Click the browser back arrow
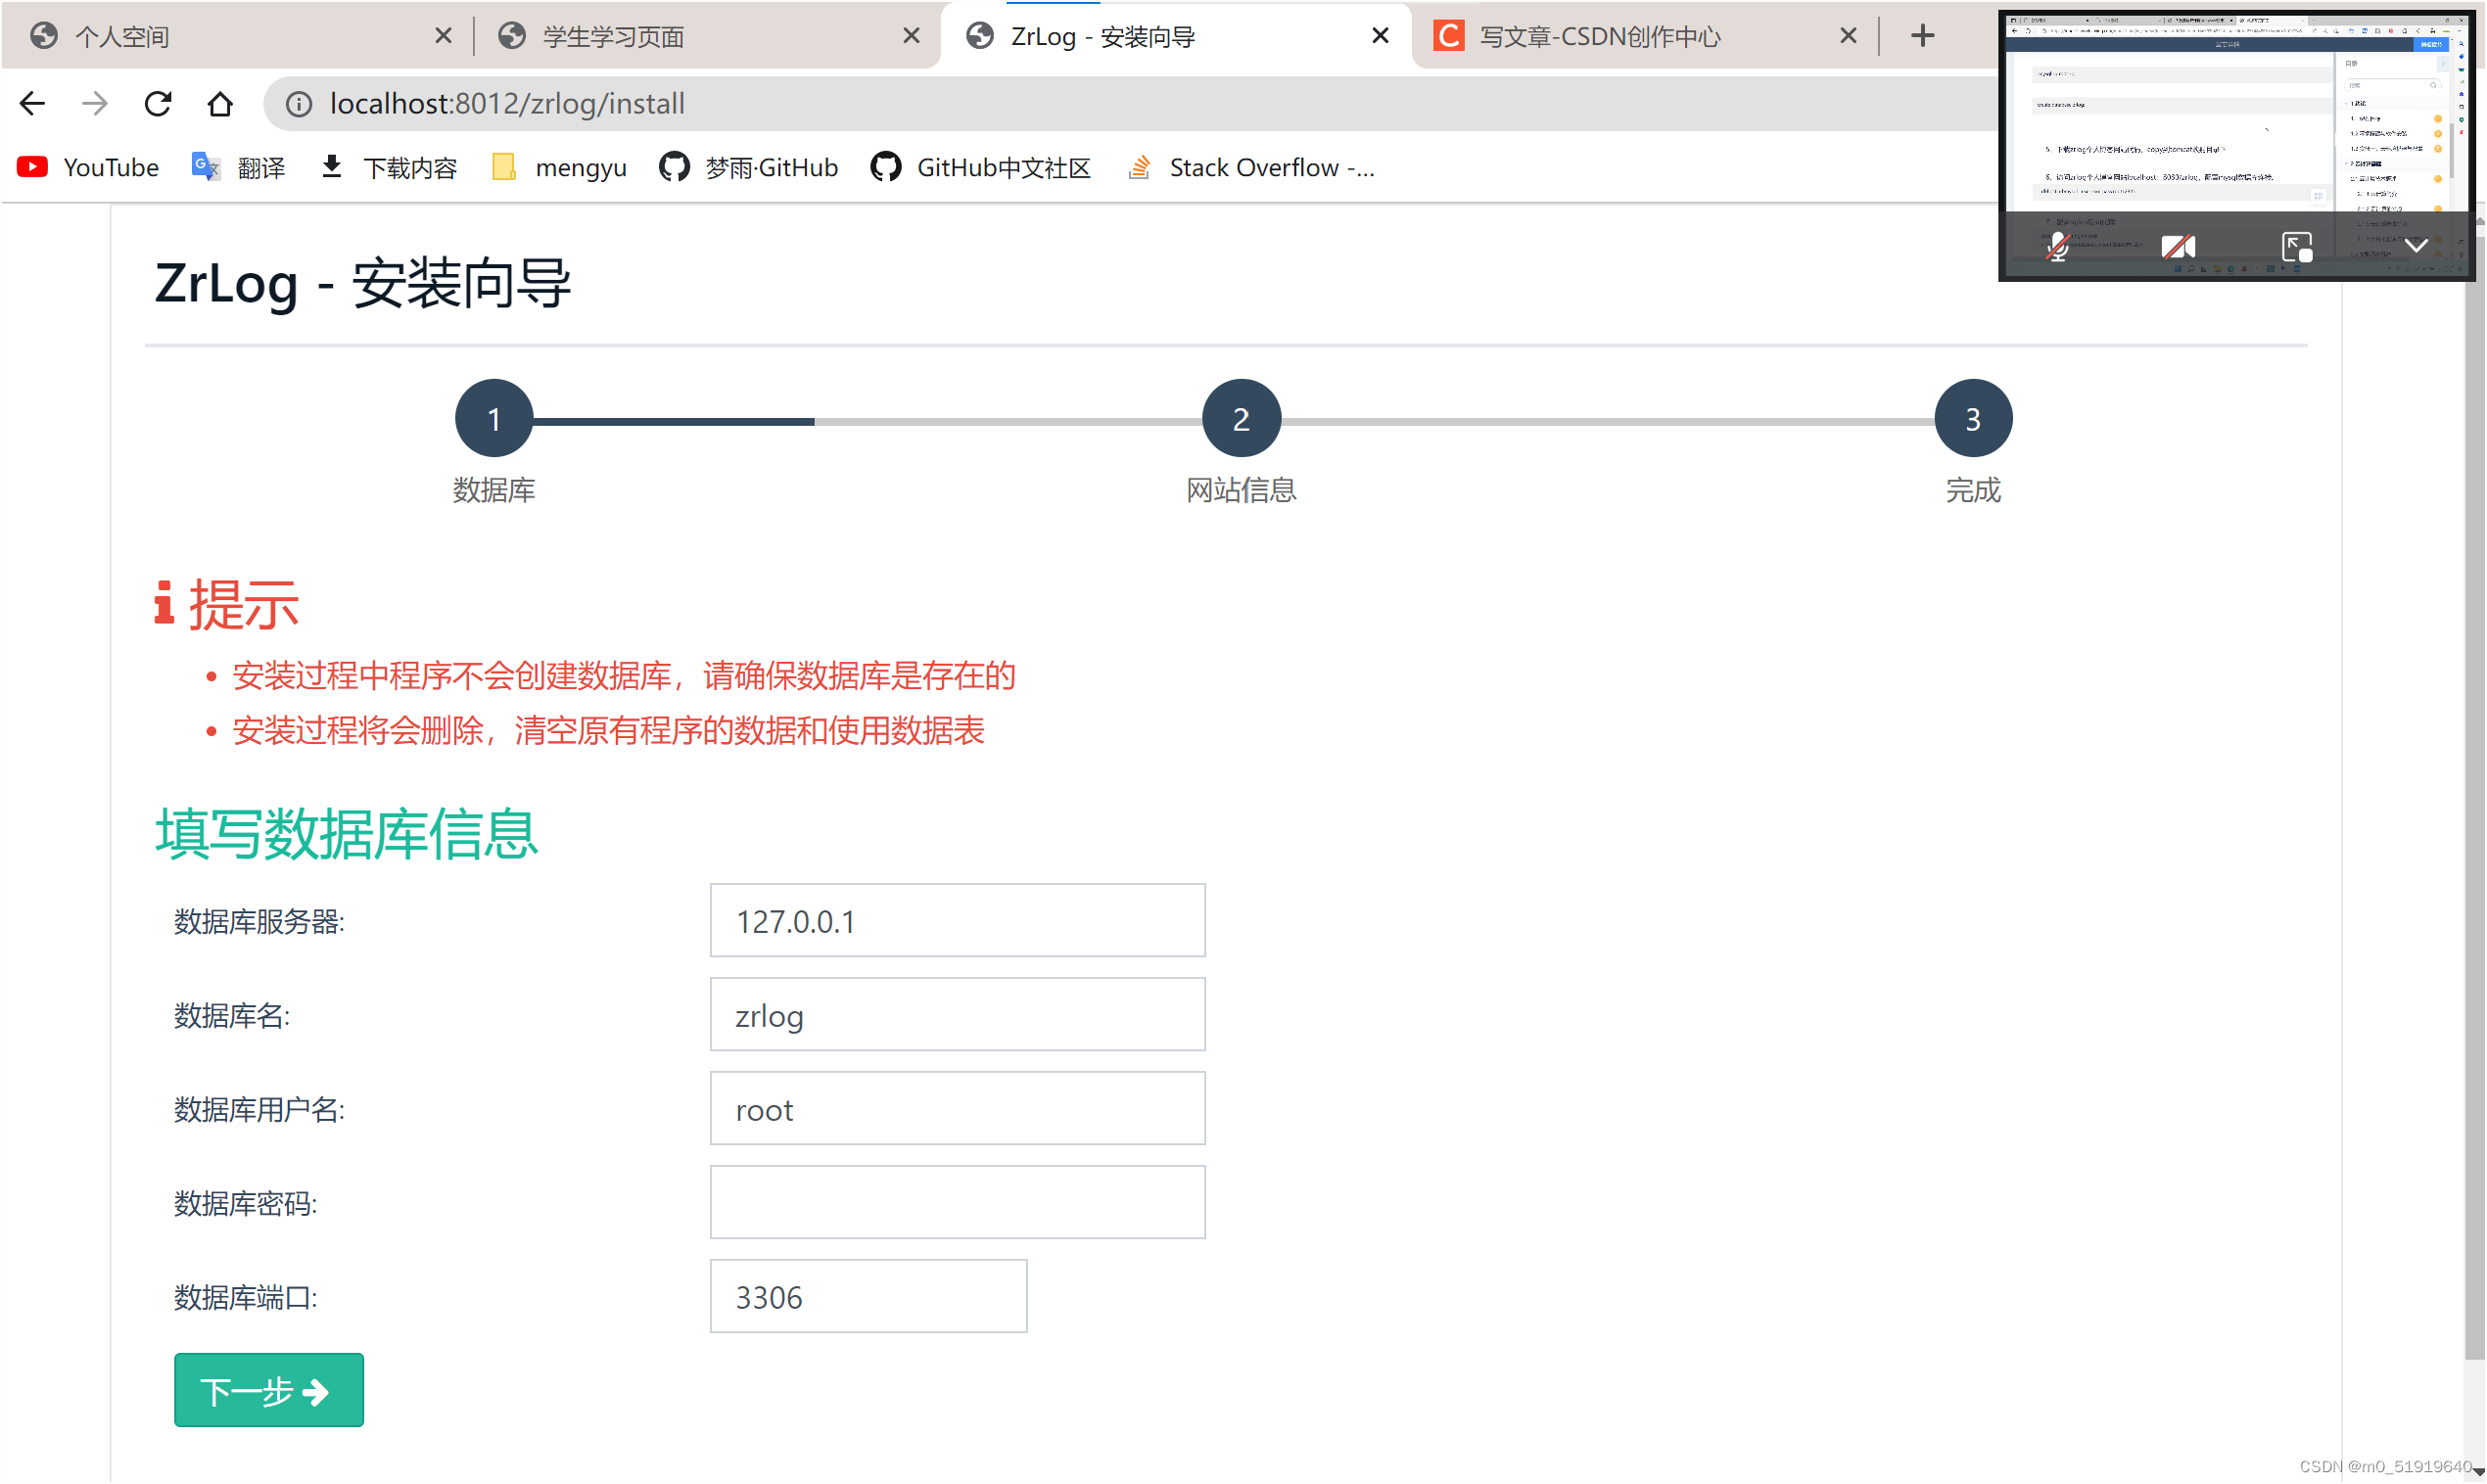This screenshot has height=1484, width=2487. point(33,104)
